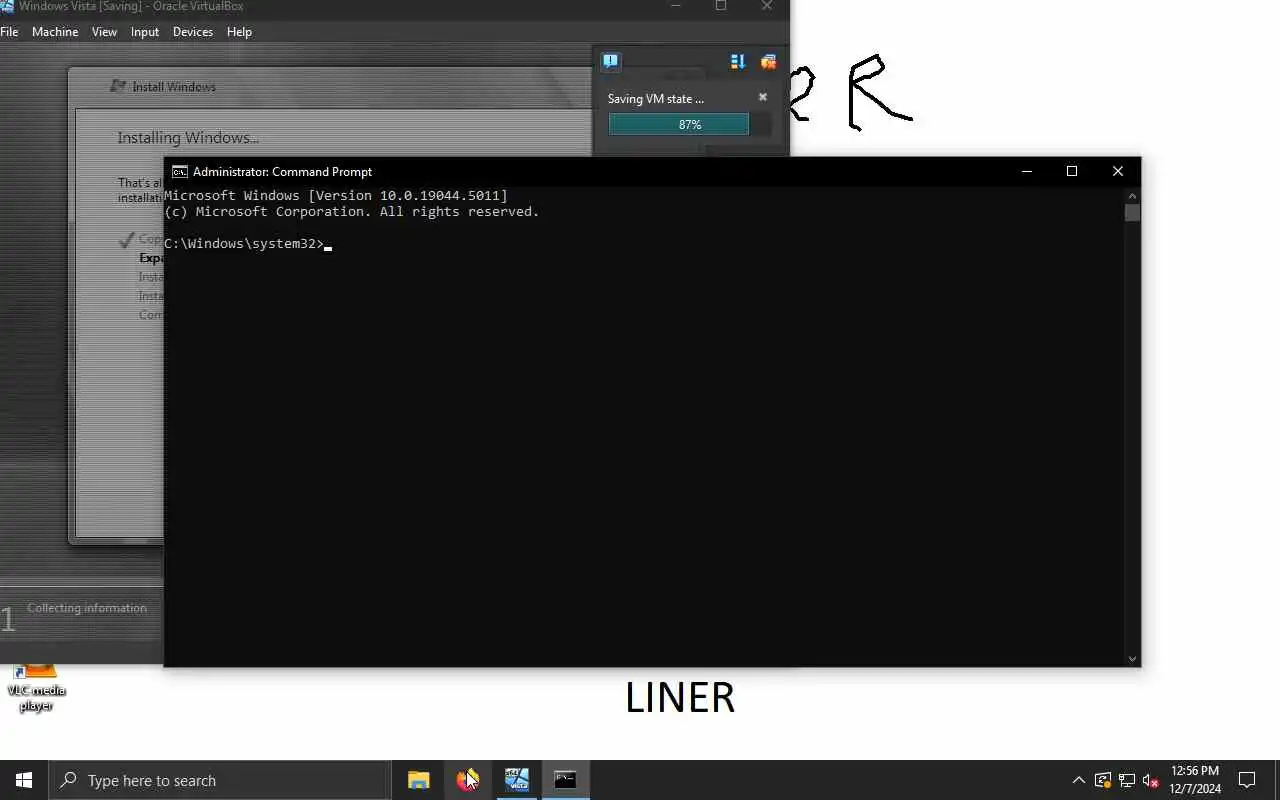This screenshot has height=800, width=1280.
Task: Click the network tray icon
Action: pos(1127,780)
